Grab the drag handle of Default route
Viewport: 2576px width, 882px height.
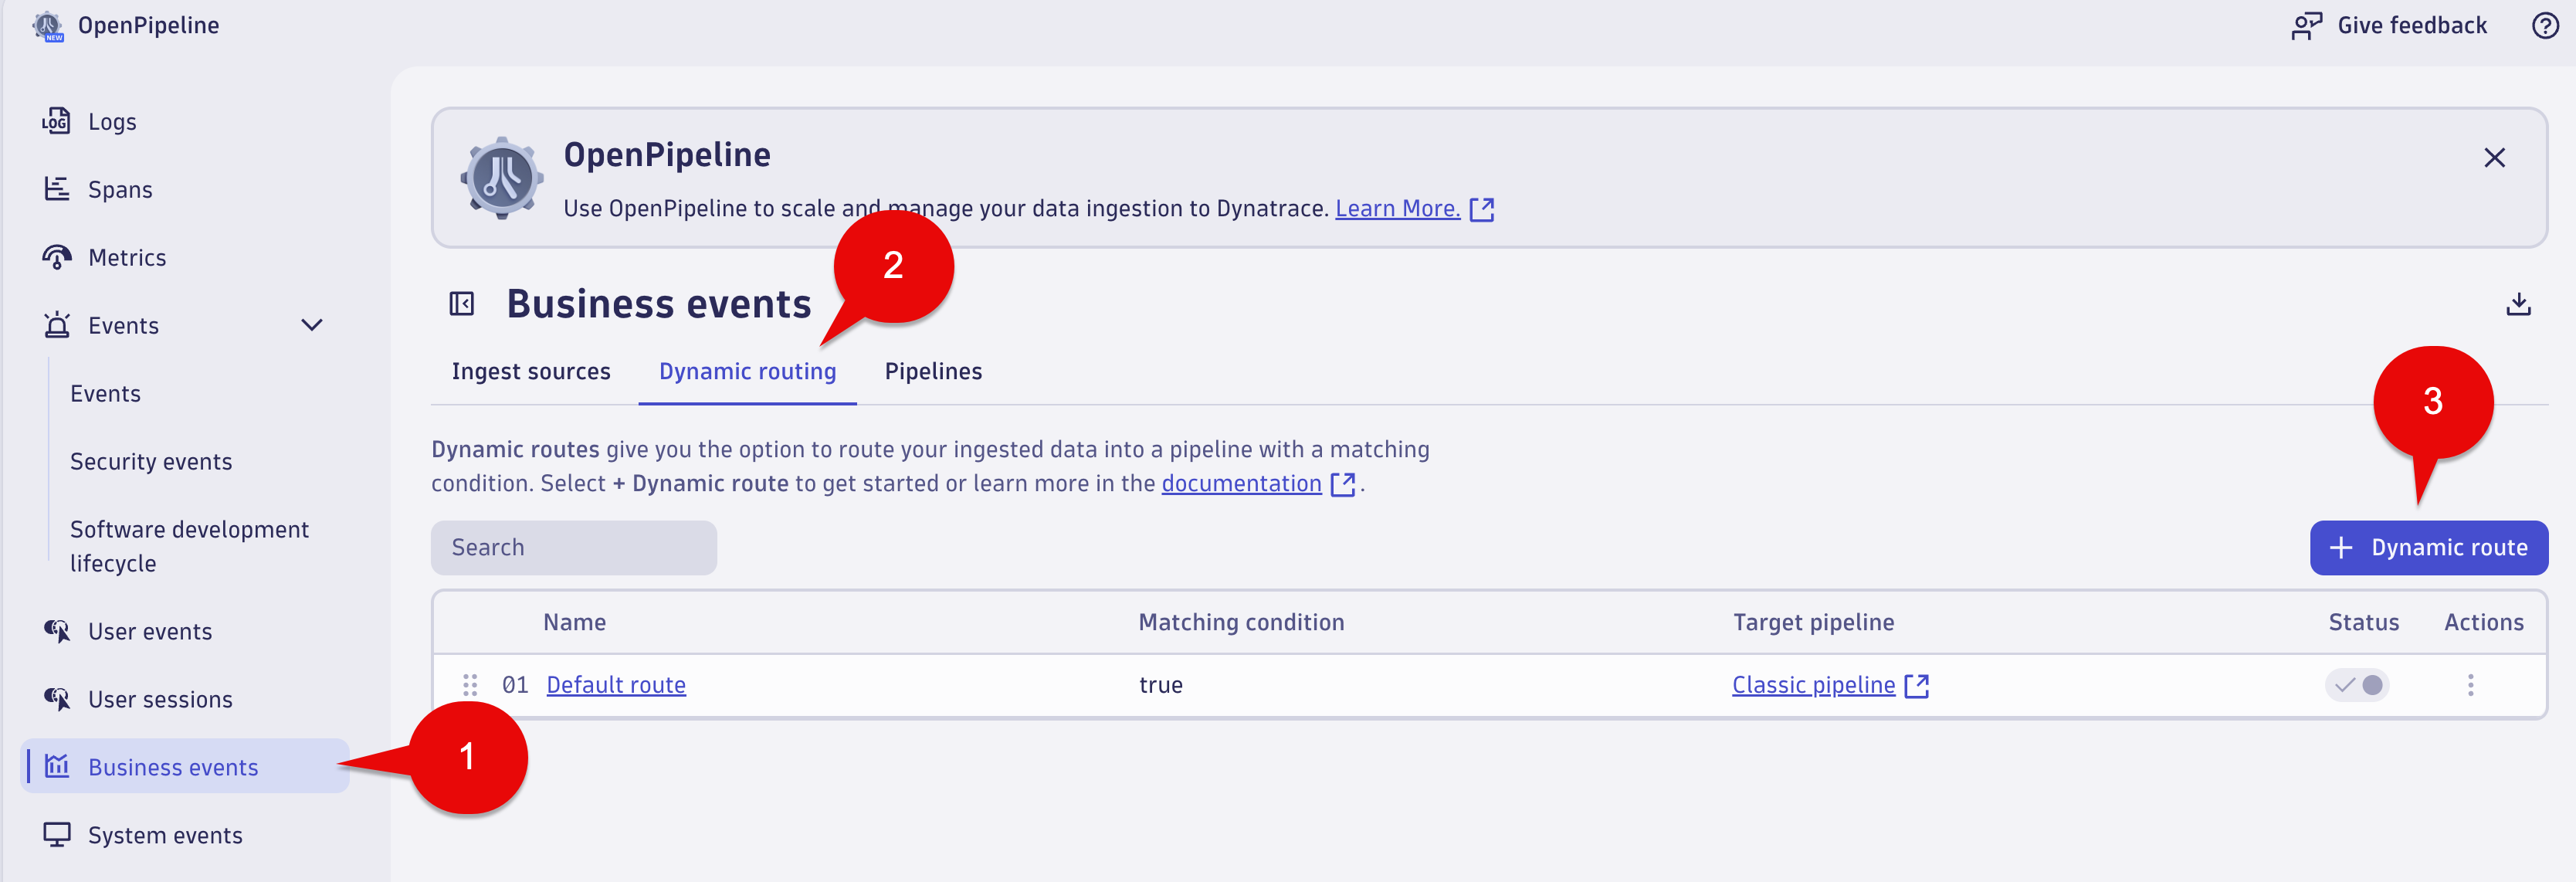470,685
